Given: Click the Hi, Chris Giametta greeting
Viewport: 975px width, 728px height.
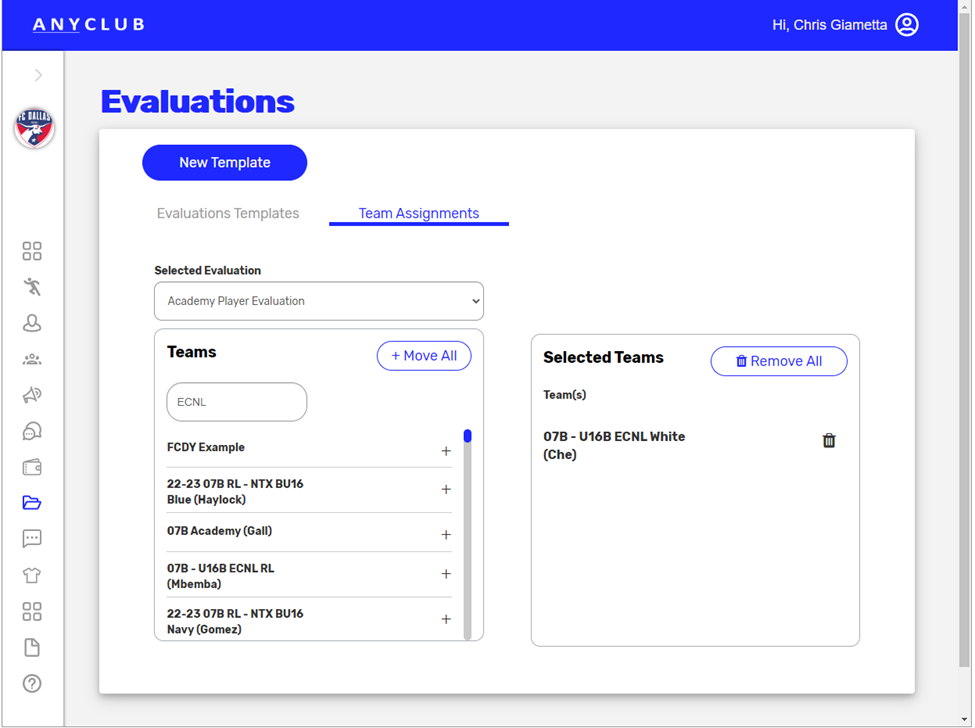Looking at the screenshot, I should [829, 25].
